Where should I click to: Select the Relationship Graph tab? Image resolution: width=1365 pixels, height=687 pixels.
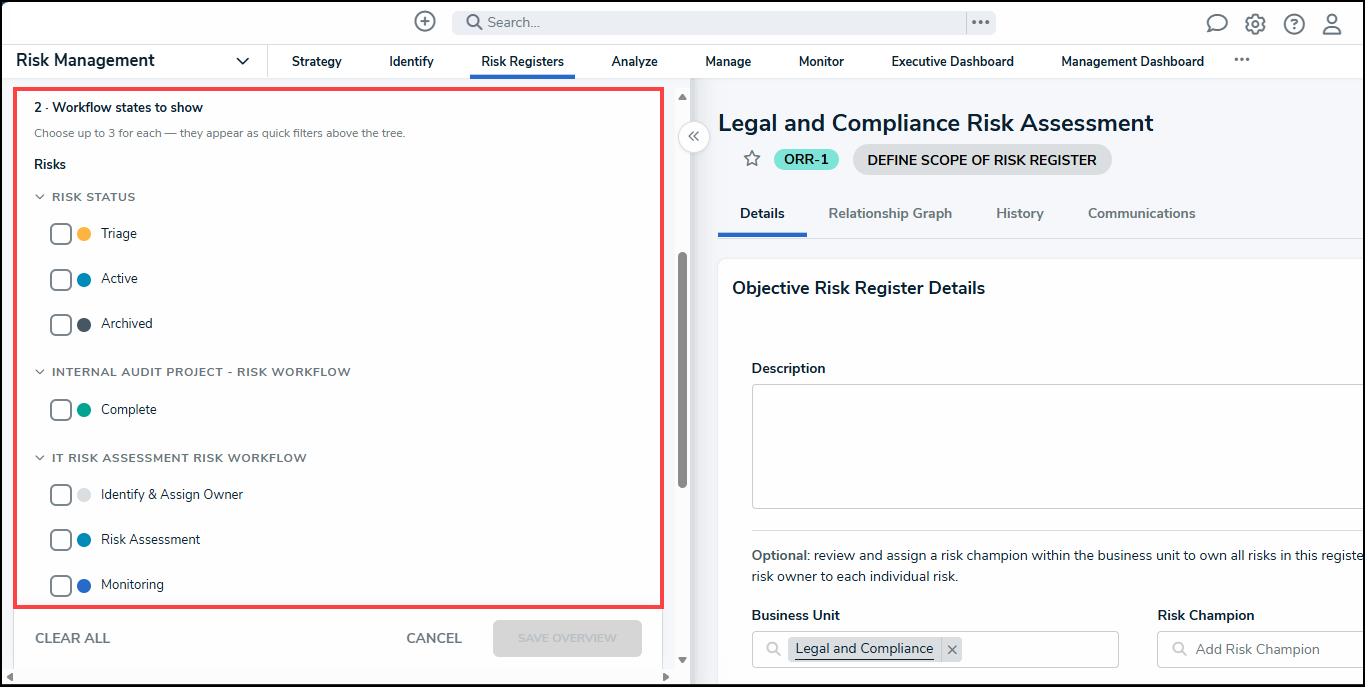pos(890,213)
